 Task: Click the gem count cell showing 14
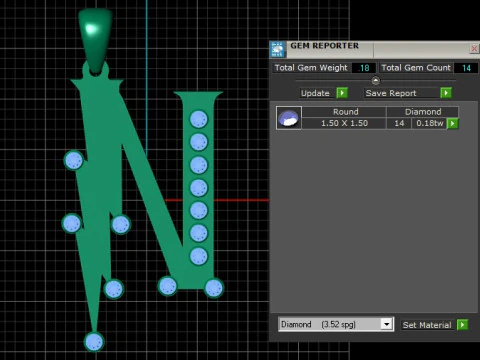click(399, 123)
